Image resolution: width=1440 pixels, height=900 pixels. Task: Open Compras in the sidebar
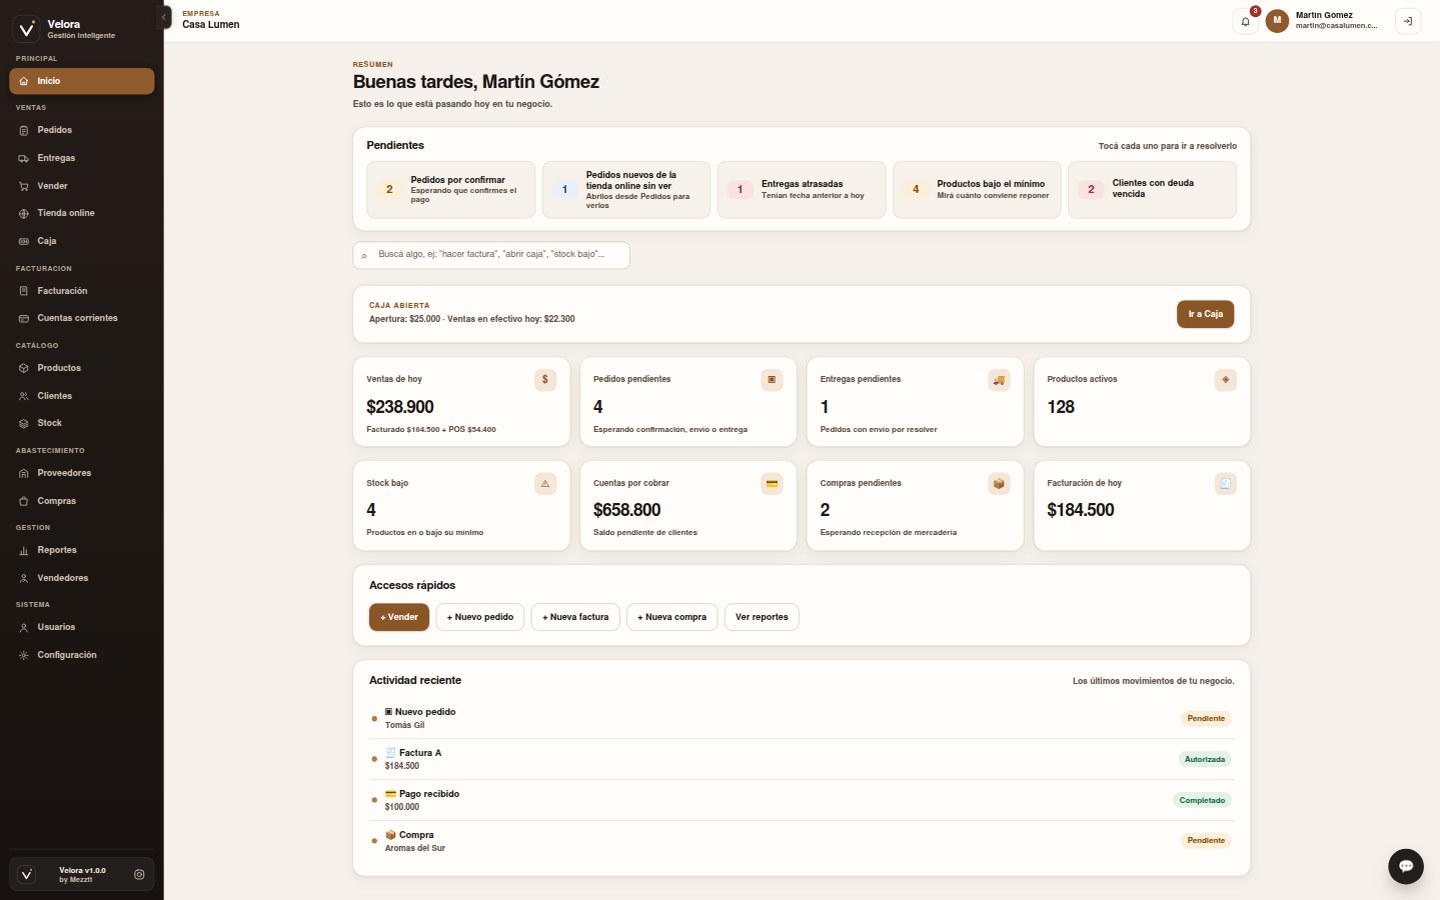82,501
